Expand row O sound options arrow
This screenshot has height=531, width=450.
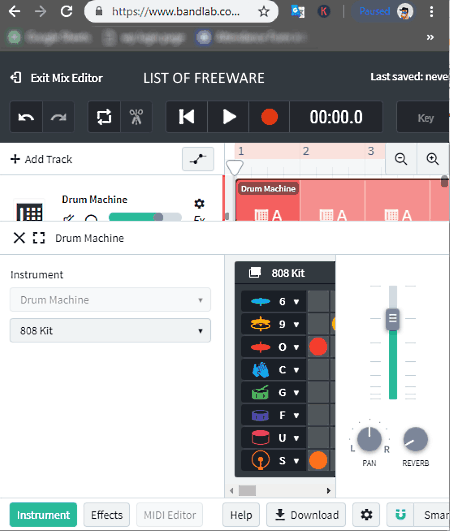tap(297, 347)
